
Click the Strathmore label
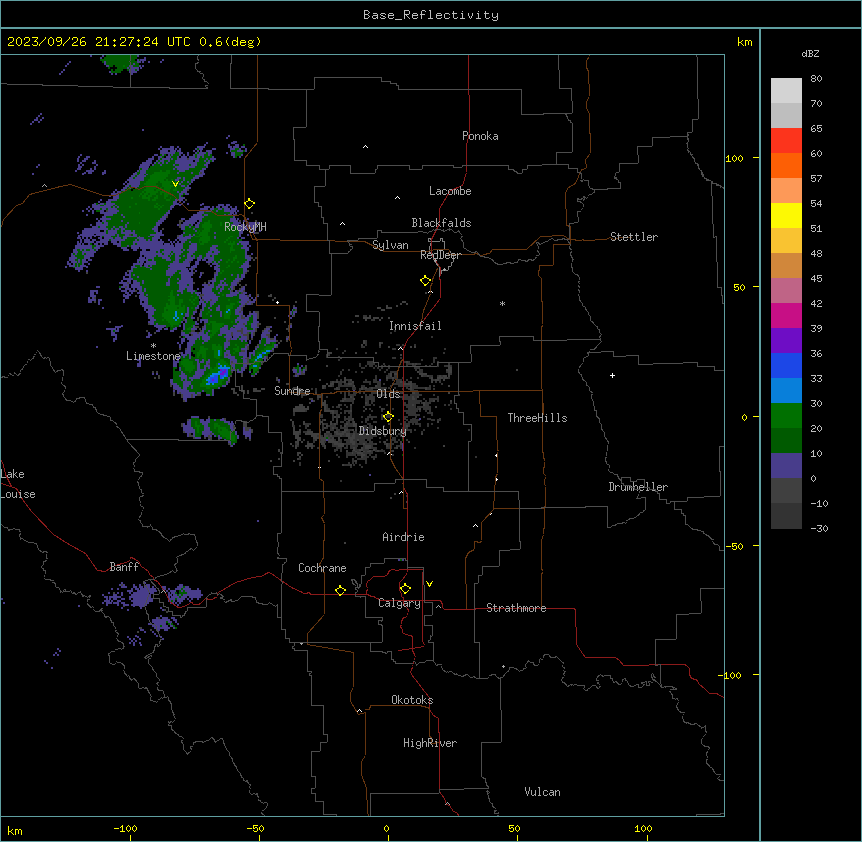516,608
